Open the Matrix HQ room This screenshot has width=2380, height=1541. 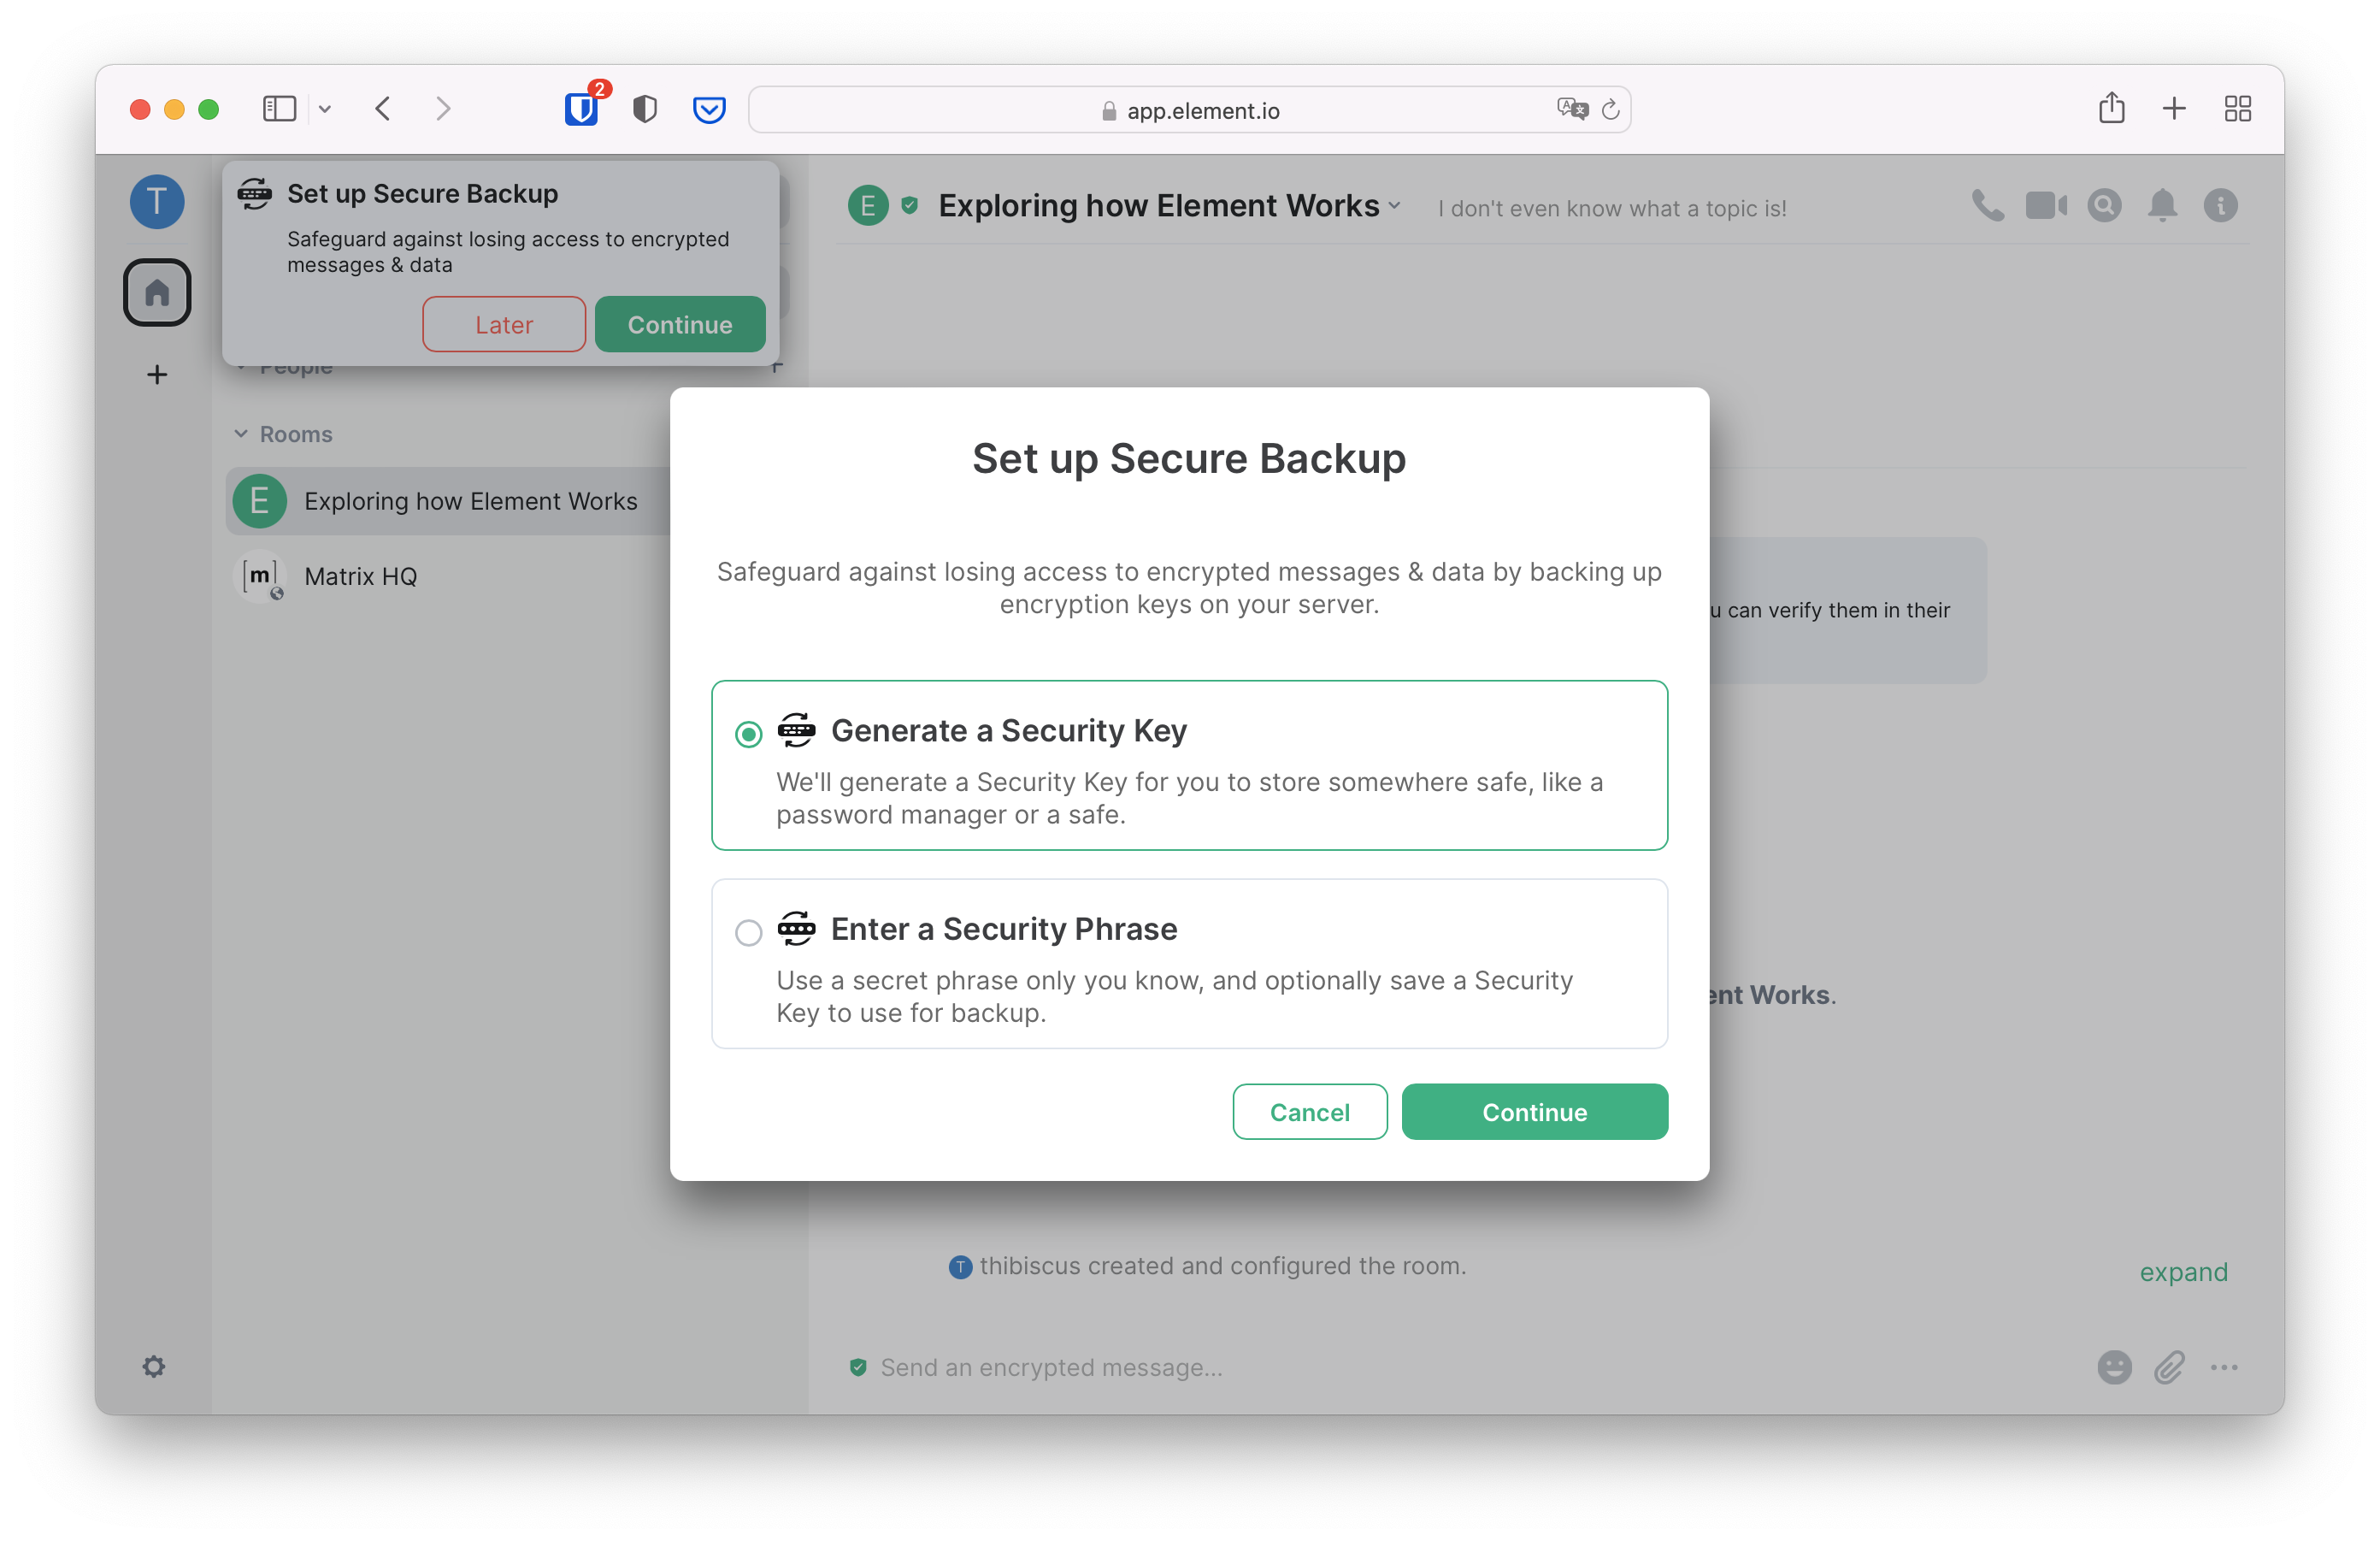360,576
